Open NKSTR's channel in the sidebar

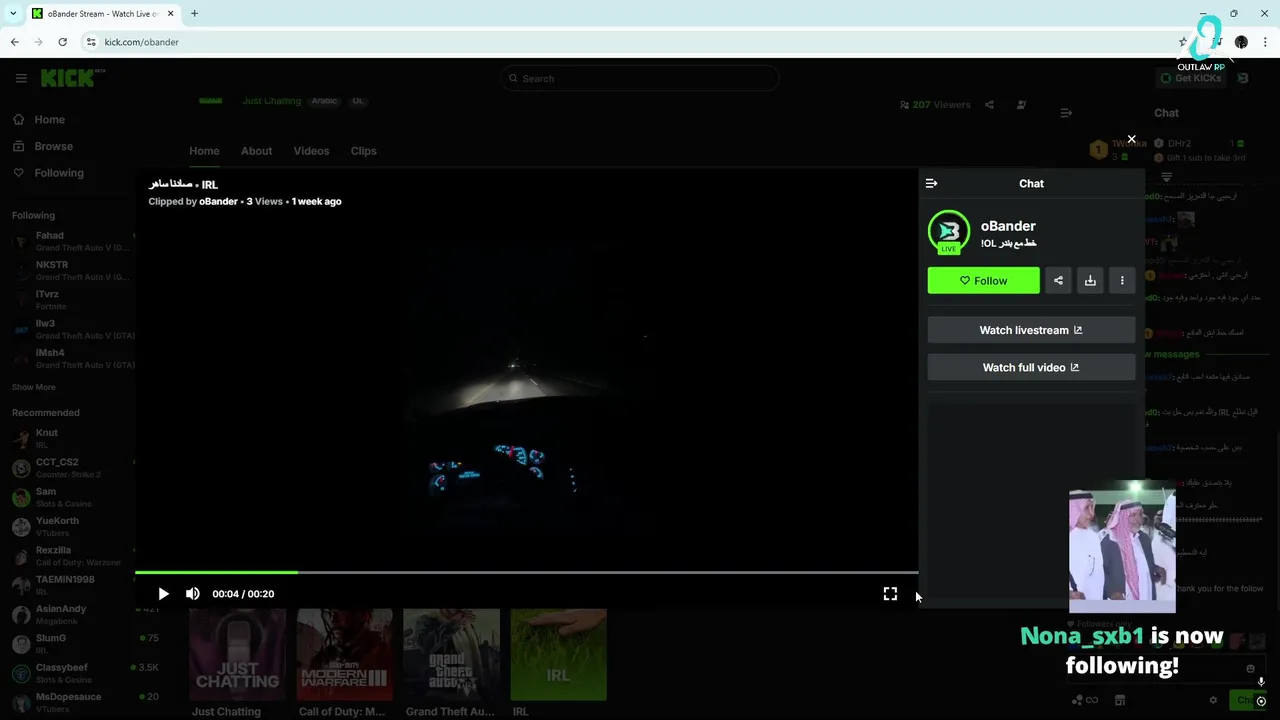pyautogui.click(x=70, y=270)
